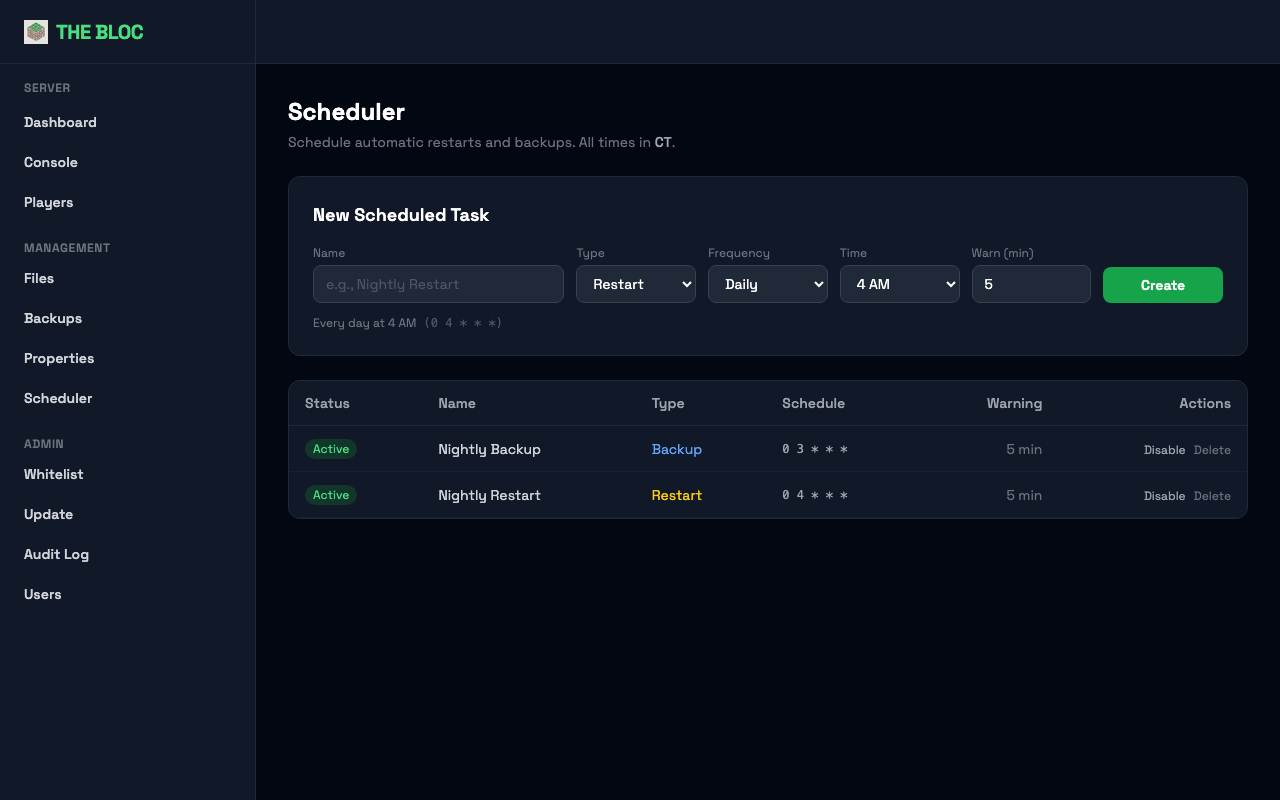Click THE BLOC logo icon
The height and width of the screenshot is (800, 1280).
pyautogui.click(x=35, y=31)
